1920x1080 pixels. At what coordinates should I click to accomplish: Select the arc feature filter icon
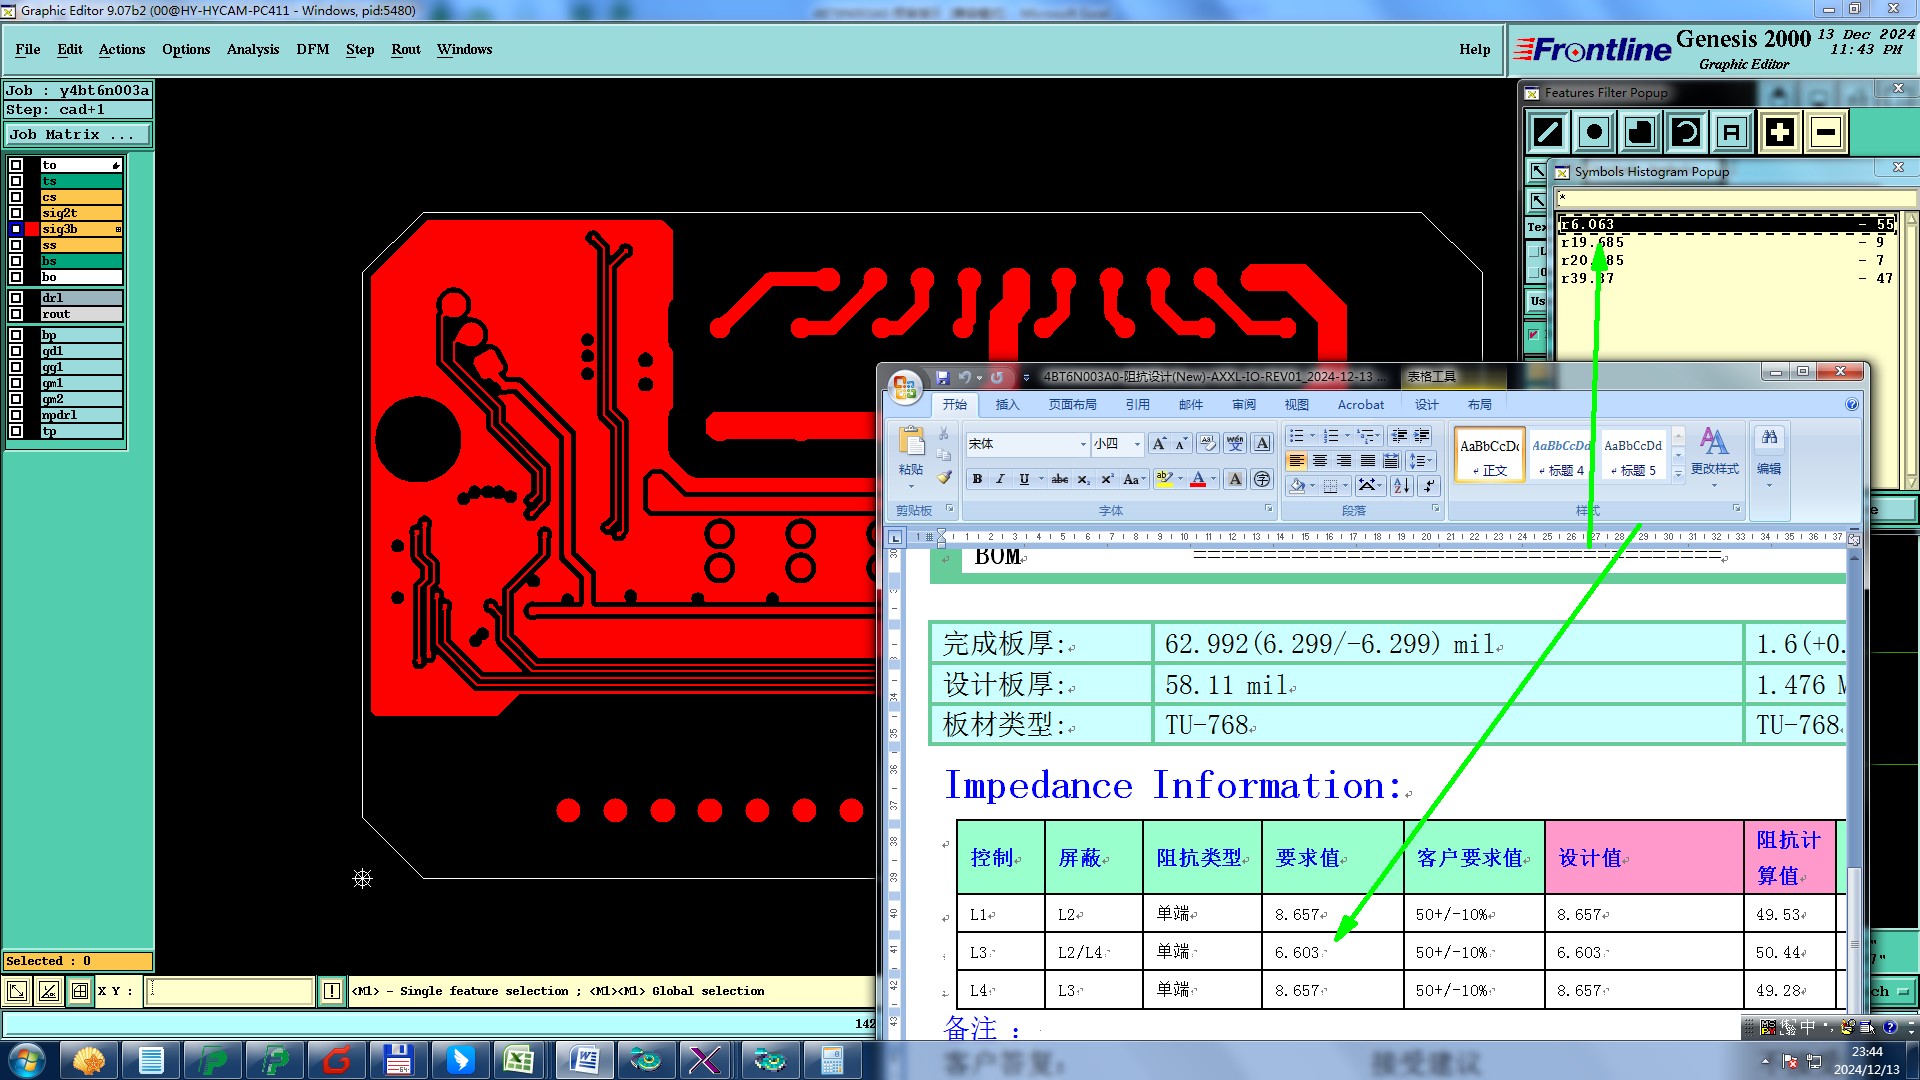[1686, 132]
